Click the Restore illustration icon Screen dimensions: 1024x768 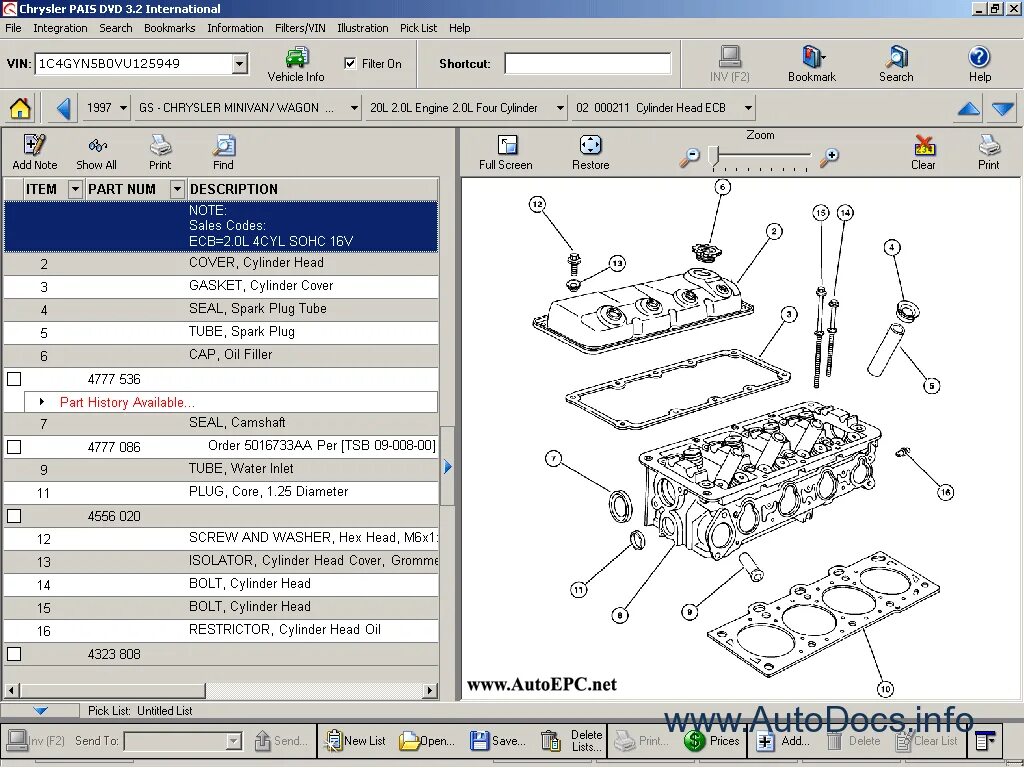(x=590, y=153)
